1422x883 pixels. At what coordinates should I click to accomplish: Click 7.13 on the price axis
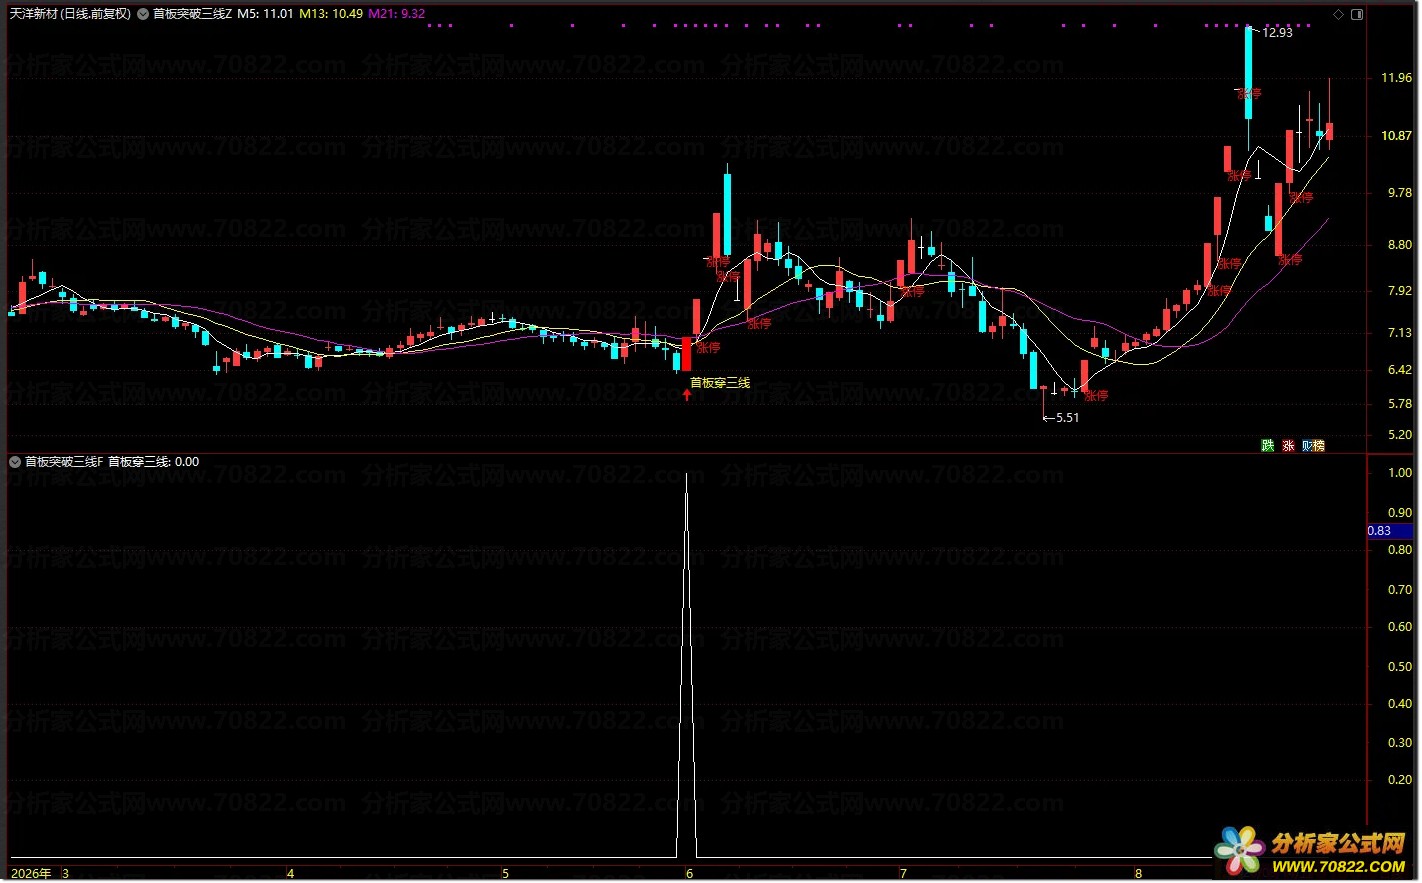pyautogui.click(x=1399, y=333)
